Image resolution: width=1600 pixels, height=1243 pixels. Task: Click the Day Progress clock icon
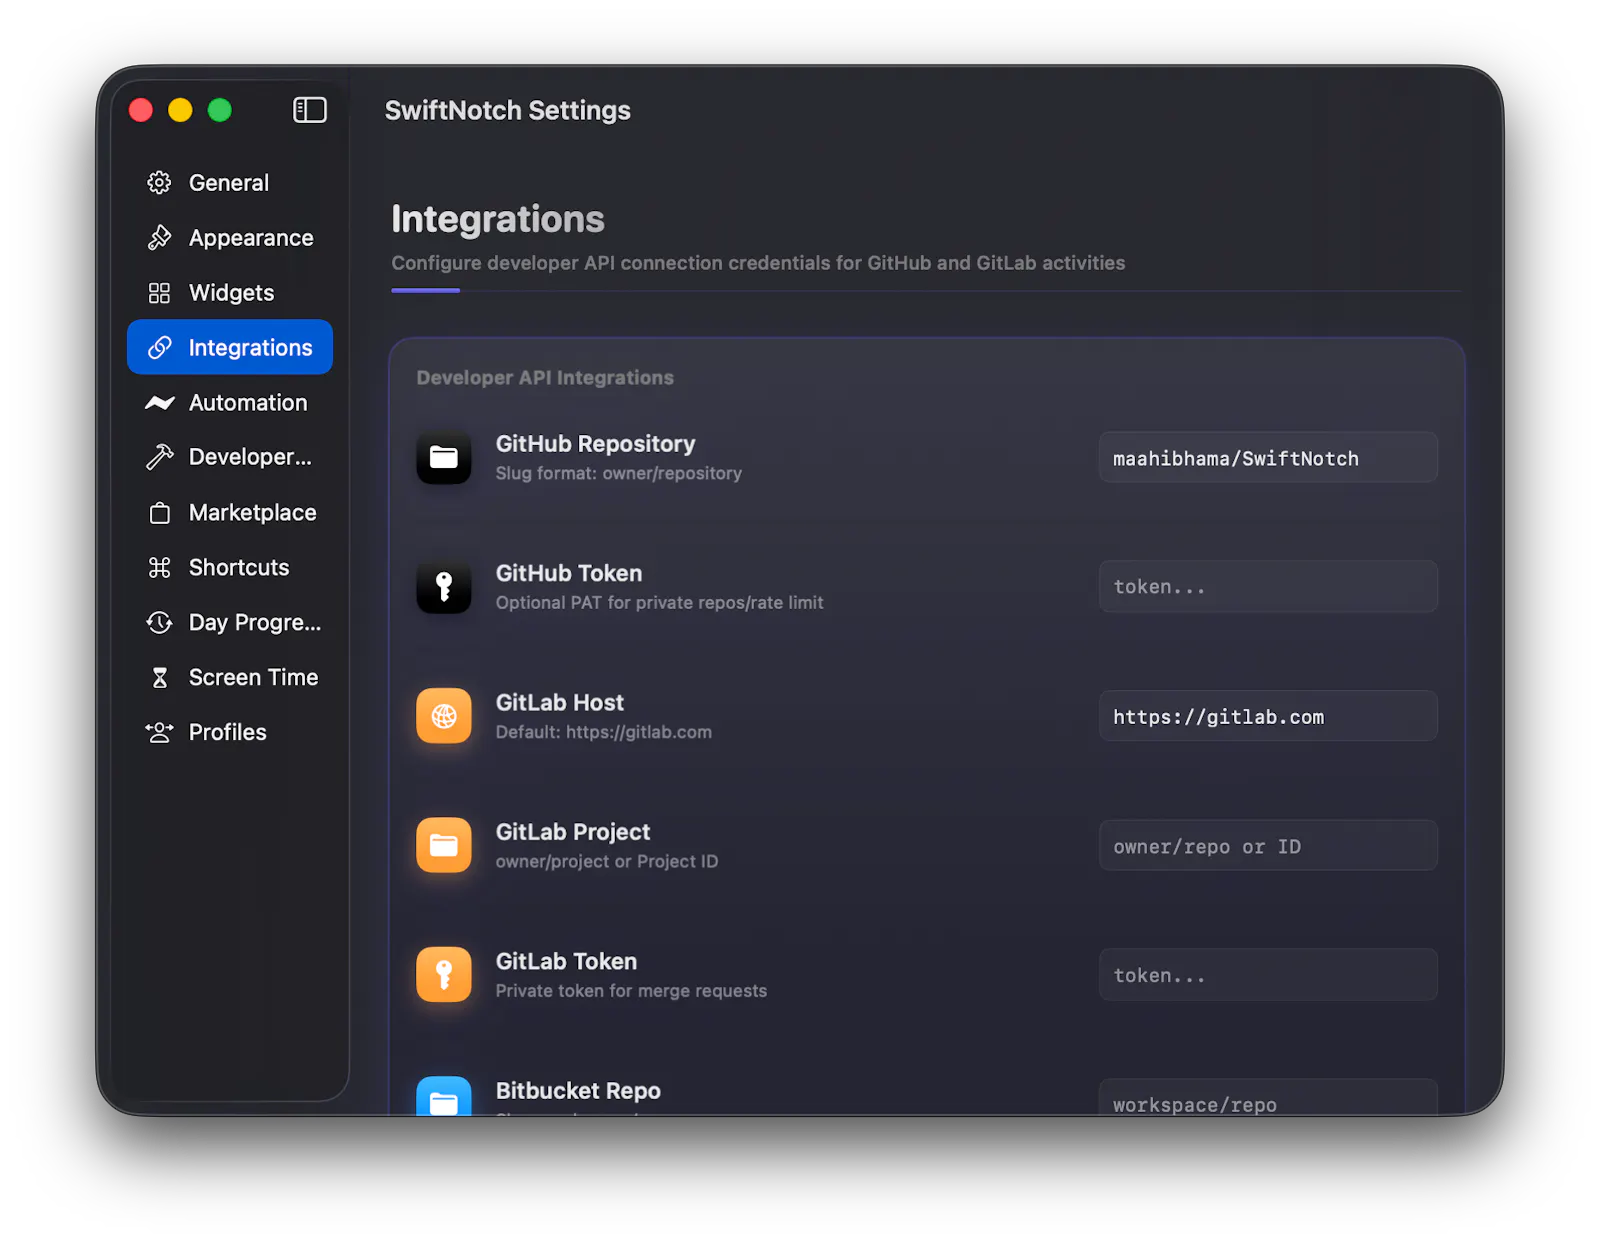159,623
